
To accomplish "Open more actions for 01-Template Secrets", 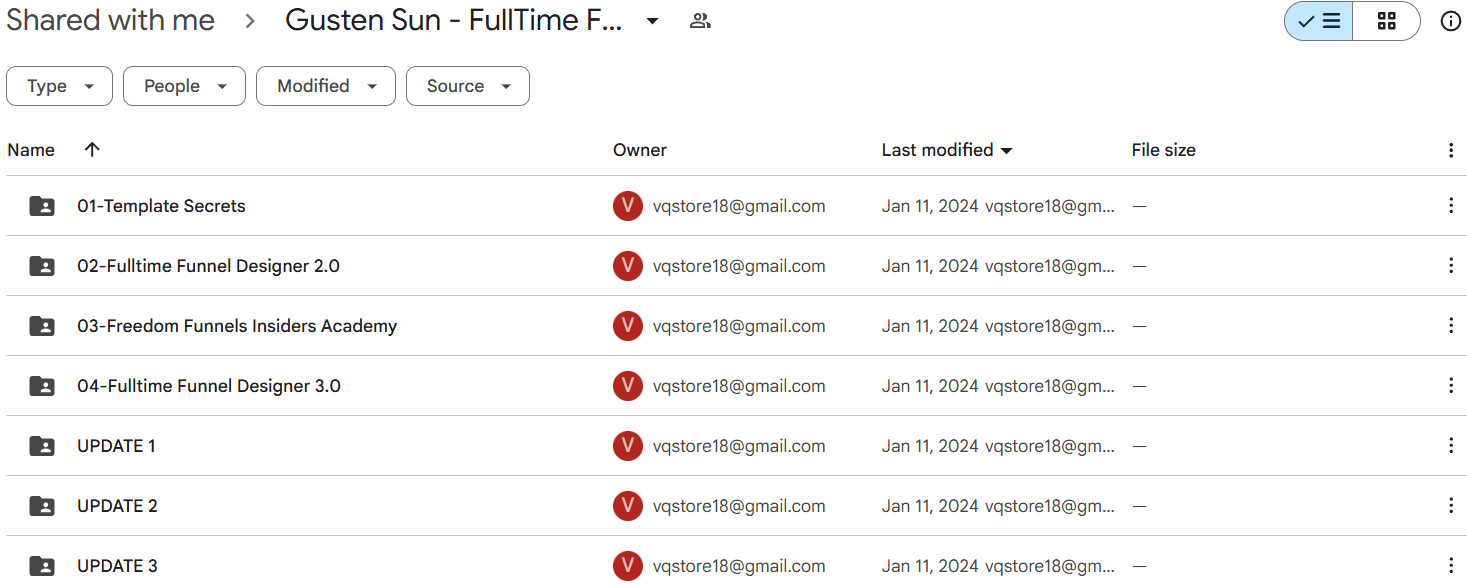I will pyautogui.click(x=1450, y=206).
